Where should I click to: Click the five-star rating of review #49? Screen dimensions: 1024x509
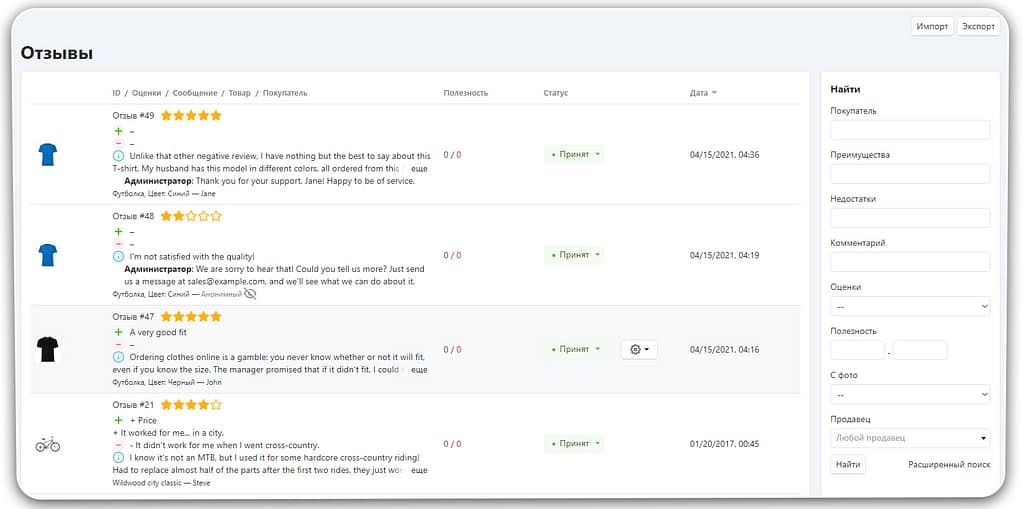click(191, 116)
